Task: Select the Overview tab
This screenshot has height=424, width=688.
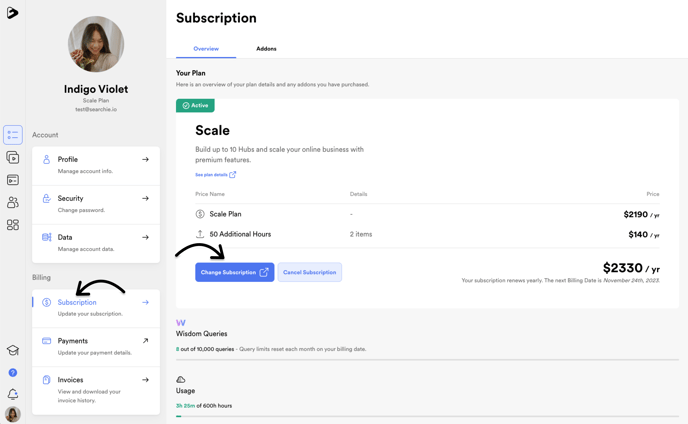Action: point(206,49)
